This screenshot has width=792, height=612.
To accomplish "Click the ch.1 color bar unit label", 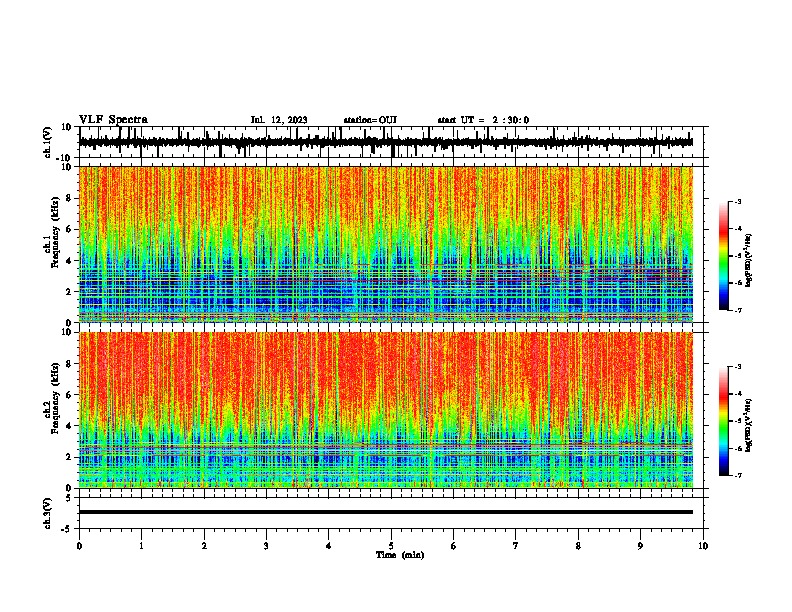I will coord(748,260).
